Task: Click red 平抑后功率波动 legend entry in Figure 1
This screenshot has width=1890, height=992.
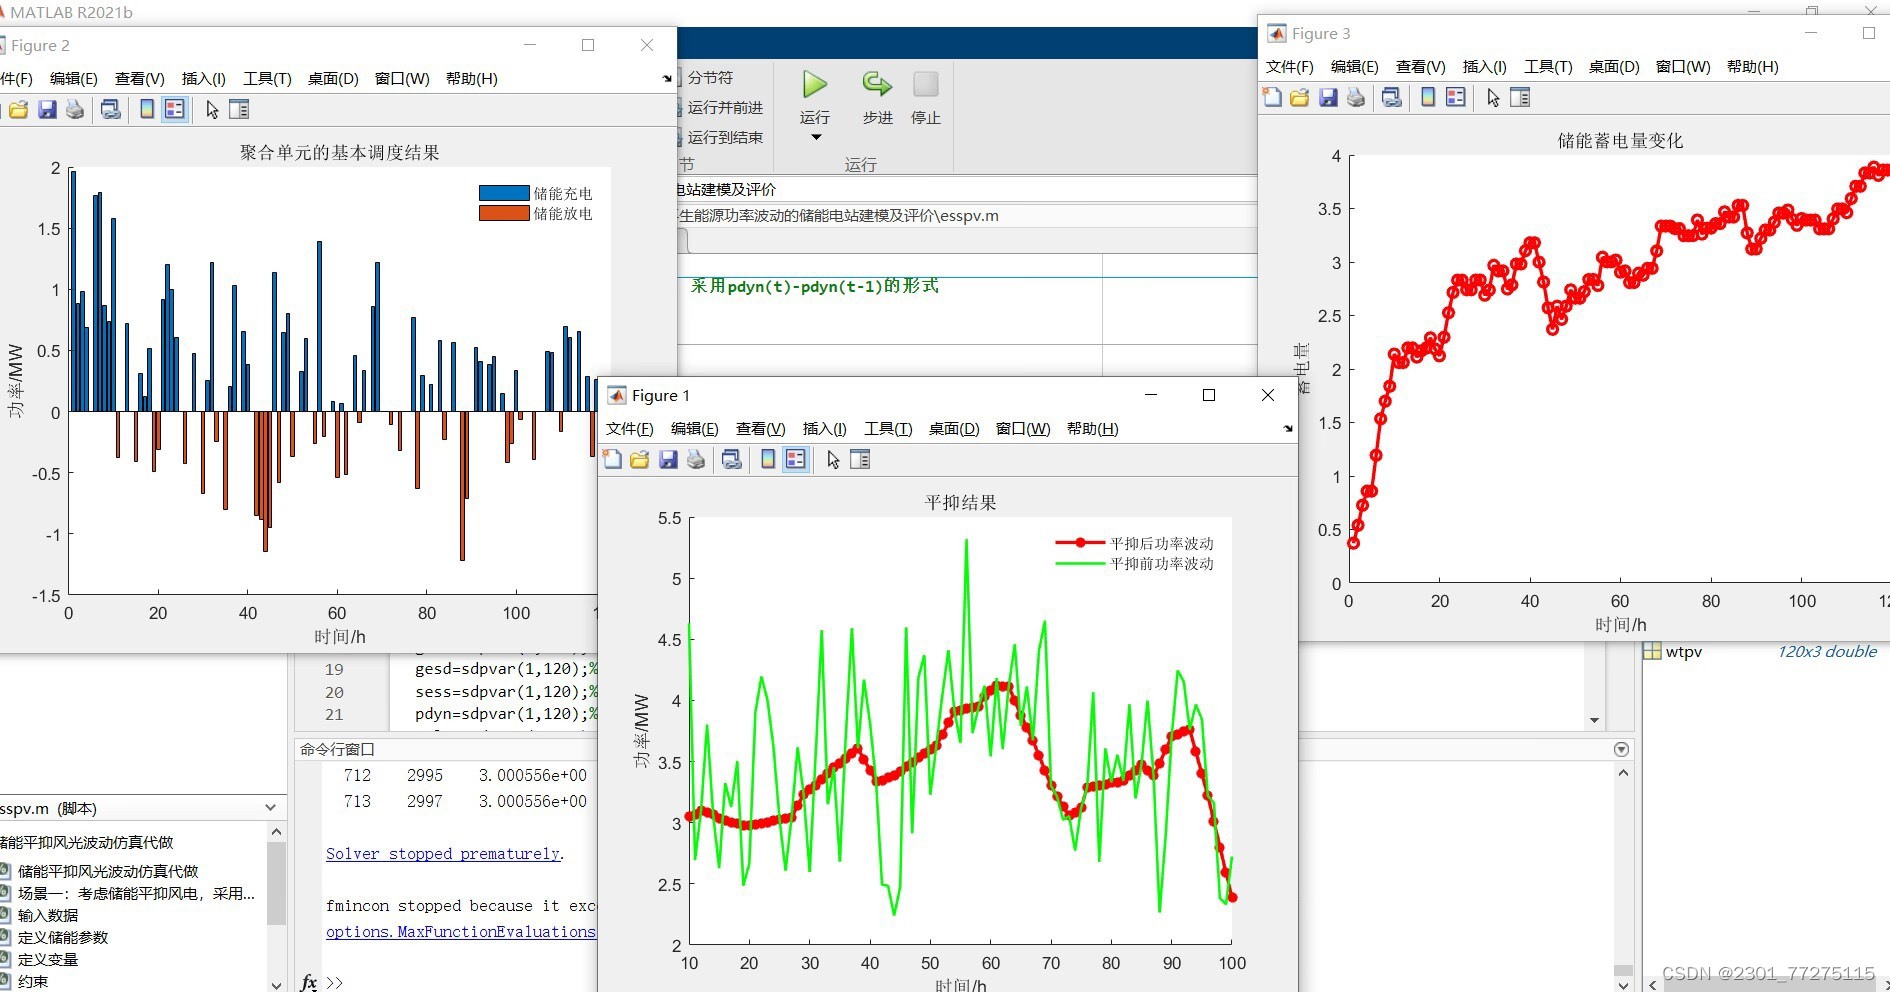Action: [1134, 543]
